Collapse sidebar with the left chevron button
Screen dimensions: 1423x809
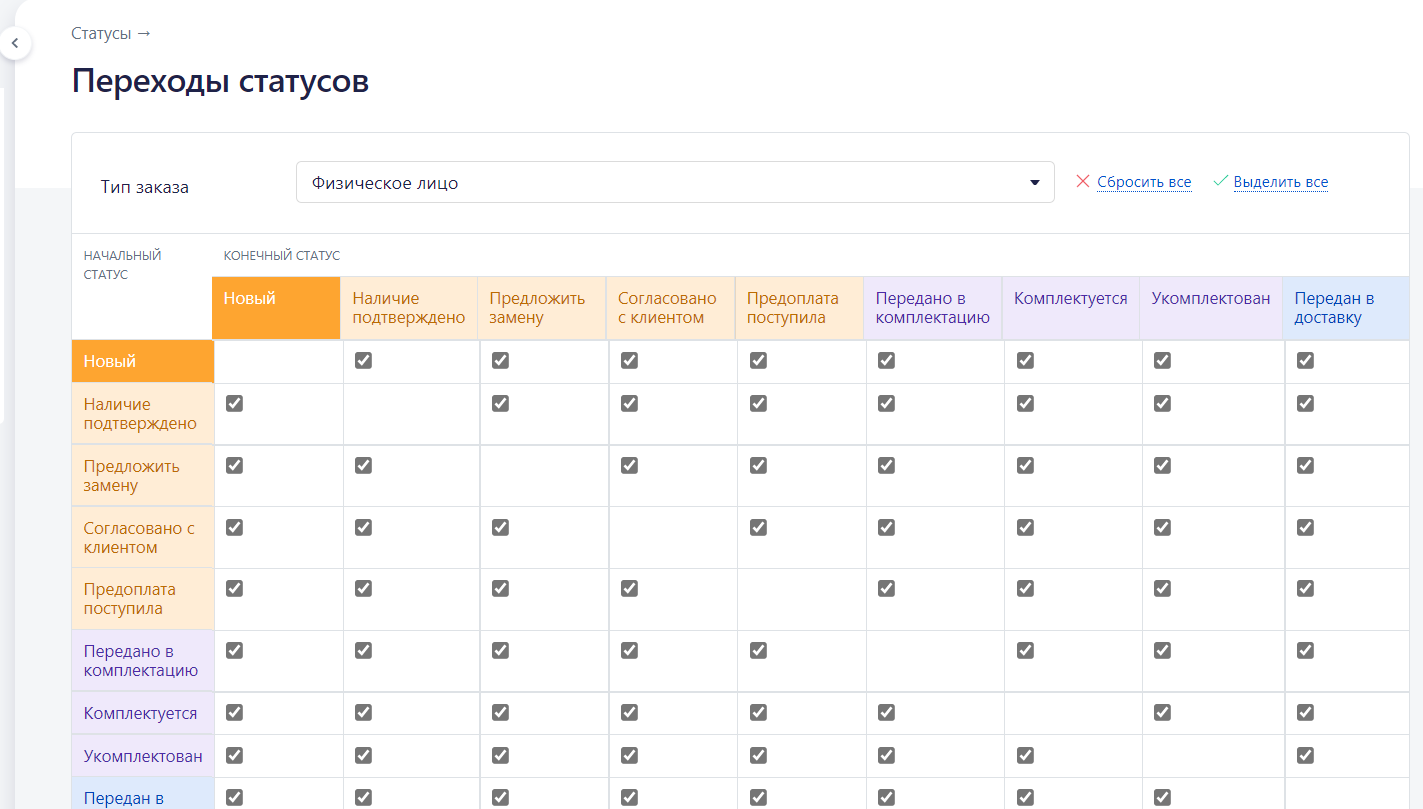click(x=15, y=44)
